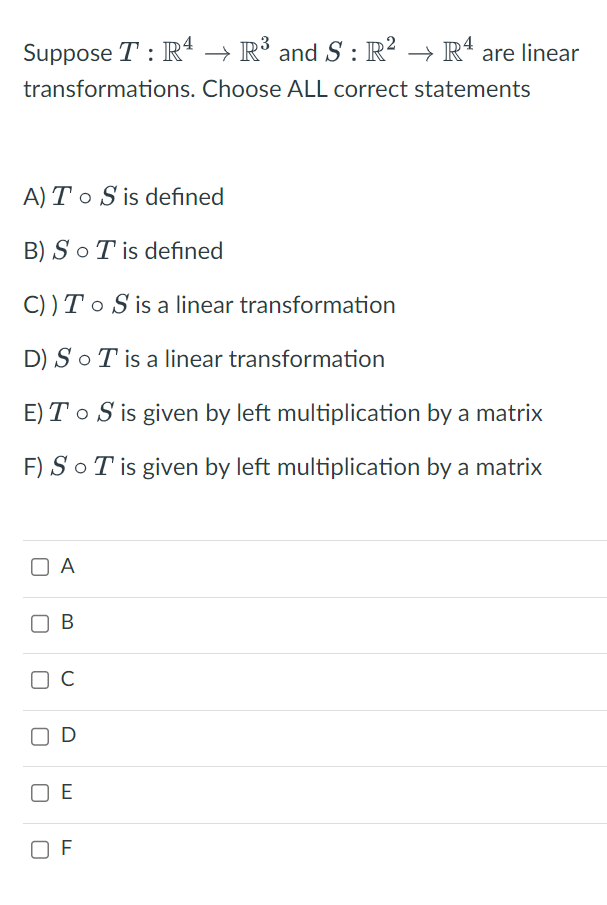Click statement 'S o T is defined'
The image size is (607, 905).
pyautogui.click(x=123, y=251)
